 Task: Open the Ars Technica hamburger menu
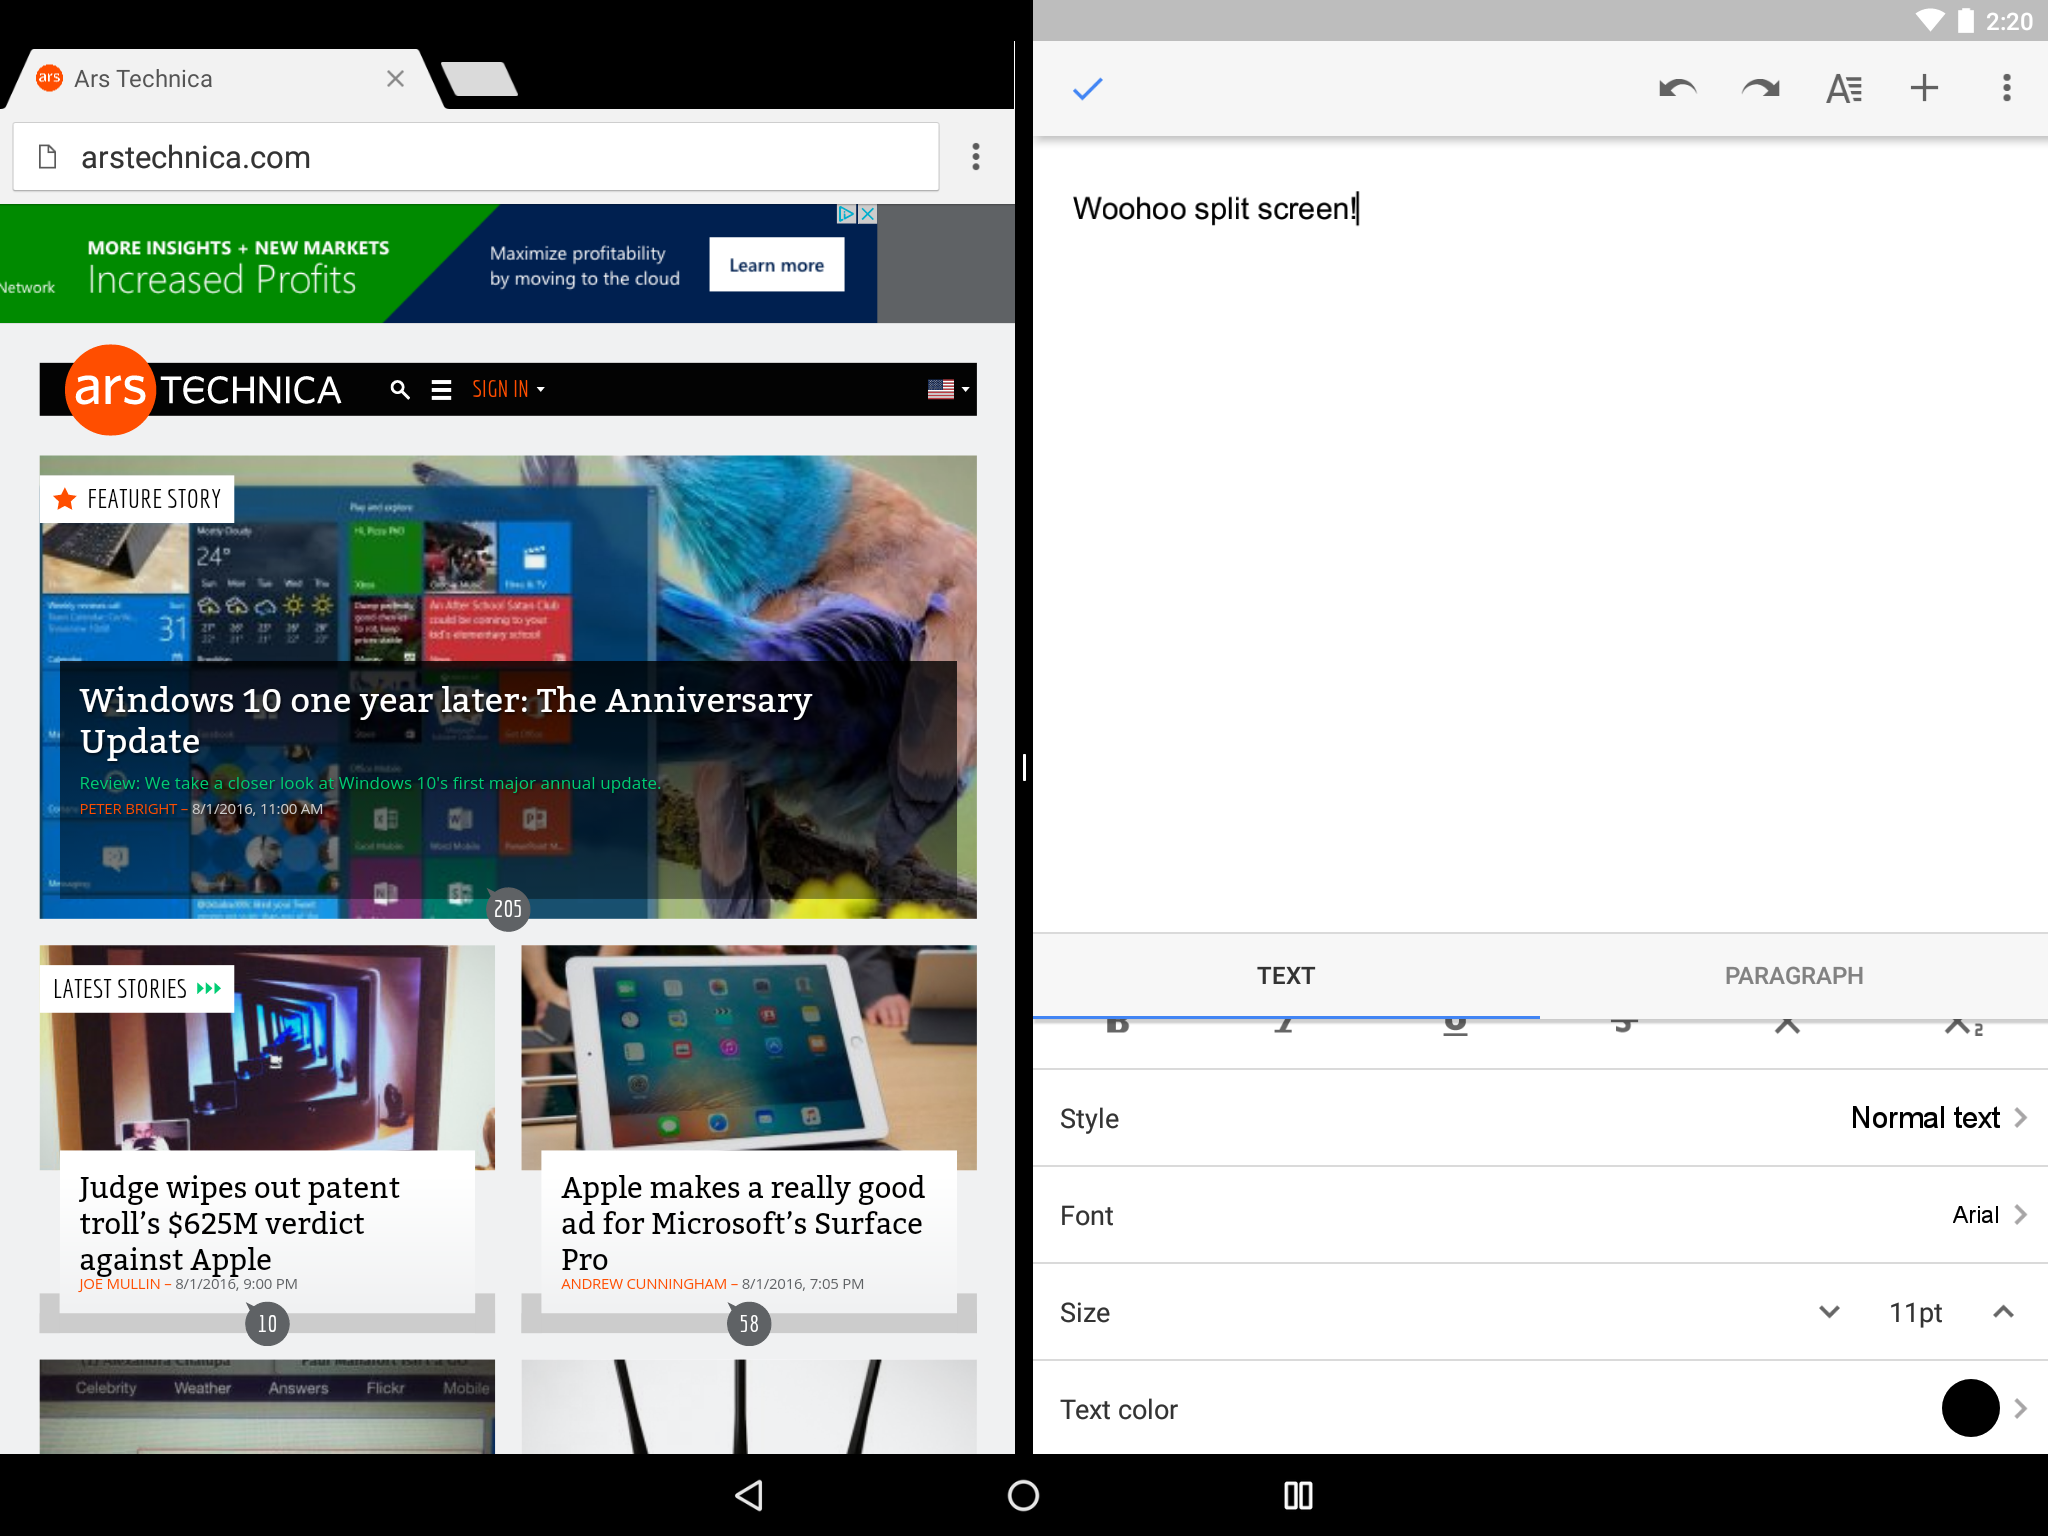point(441,390)
